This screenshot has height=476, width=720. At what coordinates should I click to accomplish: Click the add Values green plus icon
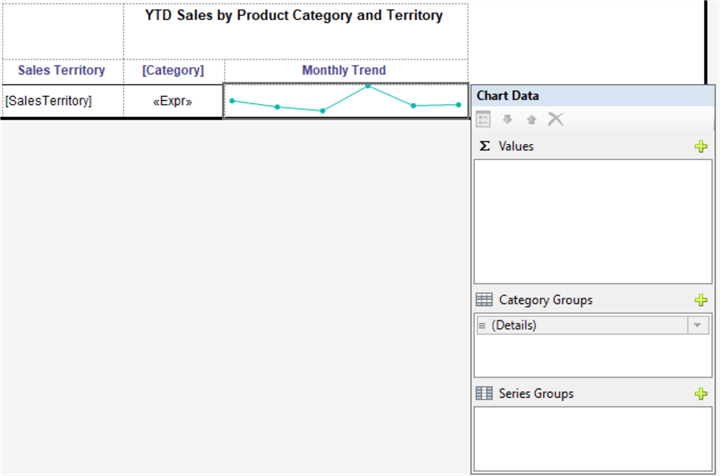point(701,147)
